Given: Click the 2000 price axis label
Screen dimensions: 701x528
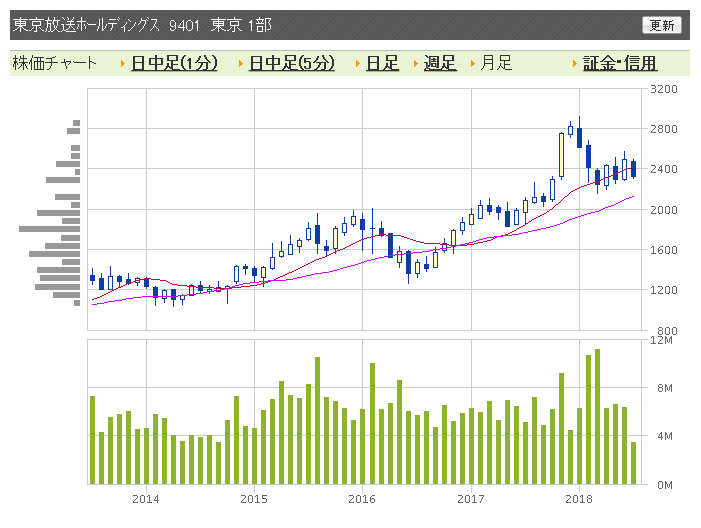Looking at the screenshot, I should [x=663, y=210].
